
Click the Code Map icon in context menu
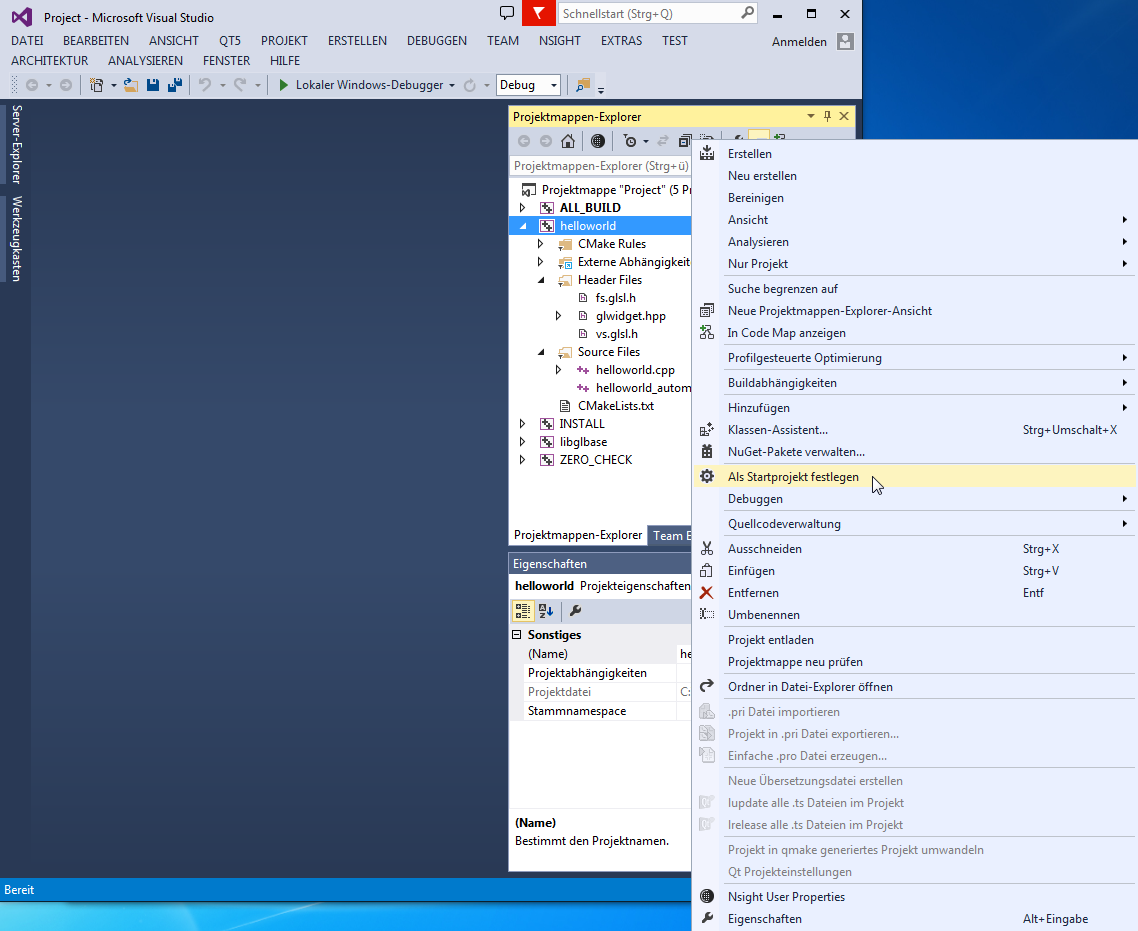click(707, 332)
